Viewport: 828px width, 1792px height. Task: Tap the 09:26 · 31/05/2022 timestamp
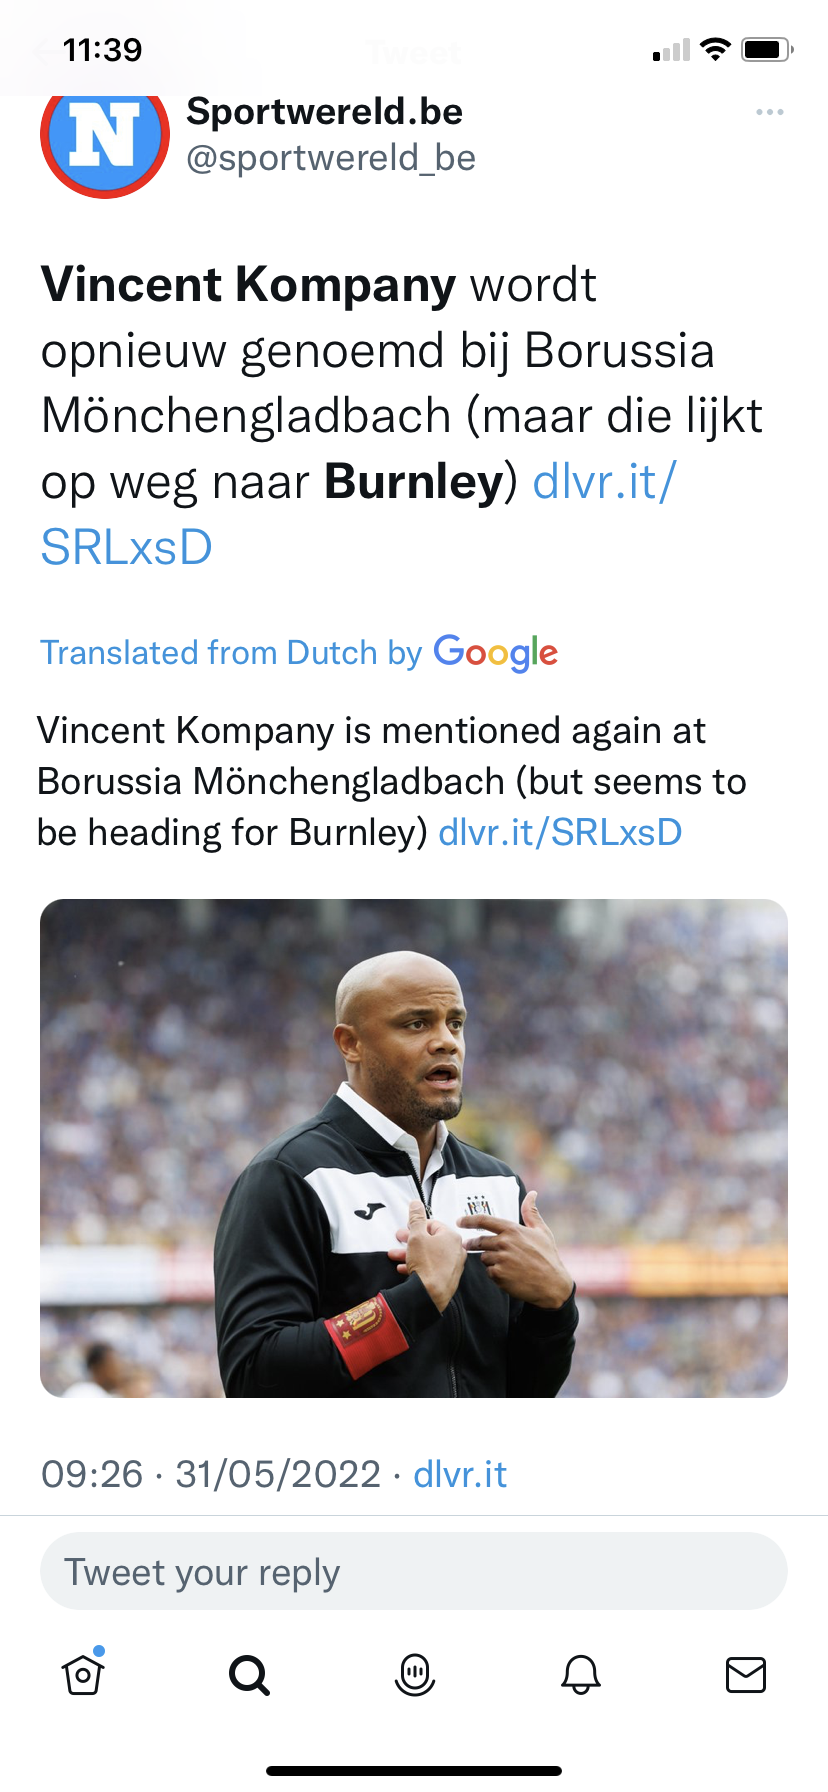tap(211, 1474)
